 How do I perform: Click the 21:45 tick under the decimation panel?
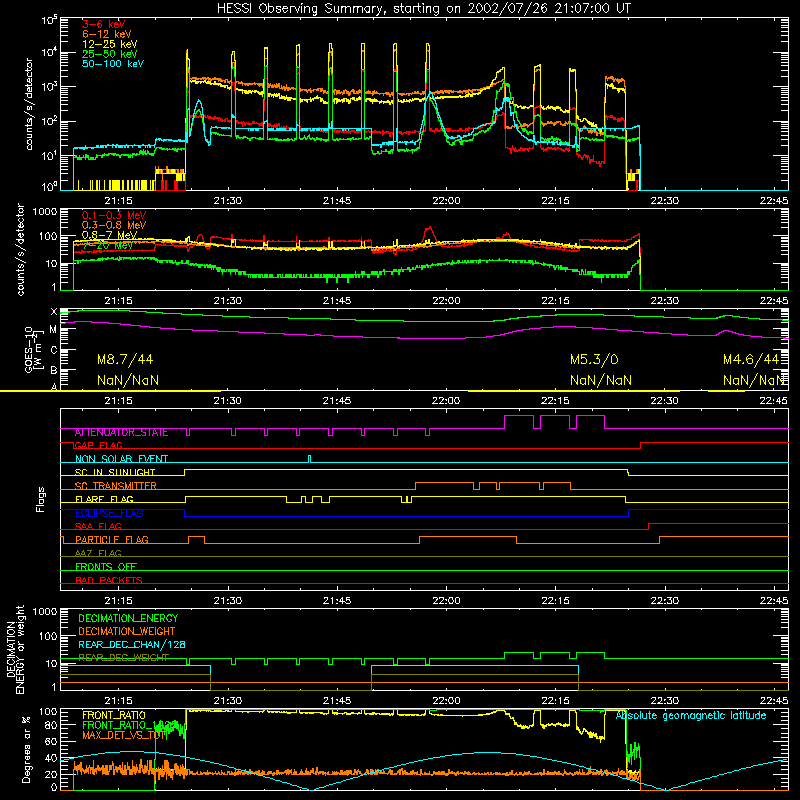click(x=337, y=701)
